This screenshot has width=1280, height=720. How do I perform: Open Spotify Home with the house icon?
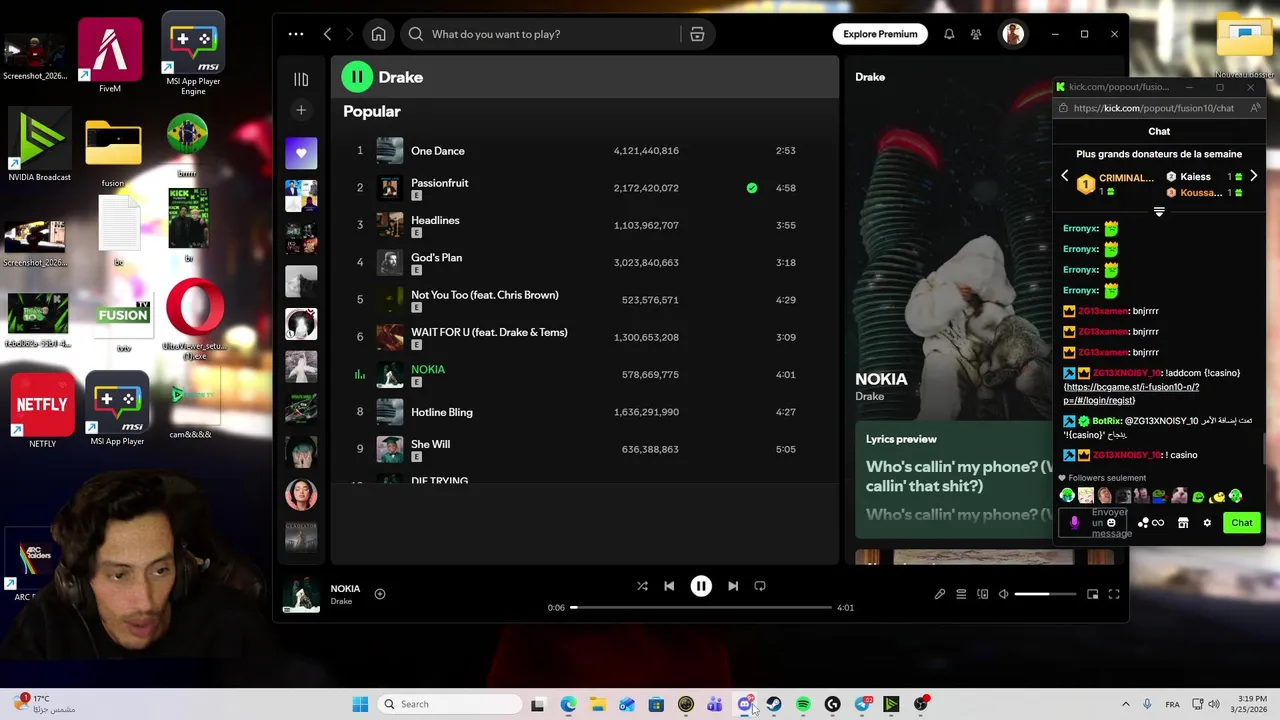(378, 34)
